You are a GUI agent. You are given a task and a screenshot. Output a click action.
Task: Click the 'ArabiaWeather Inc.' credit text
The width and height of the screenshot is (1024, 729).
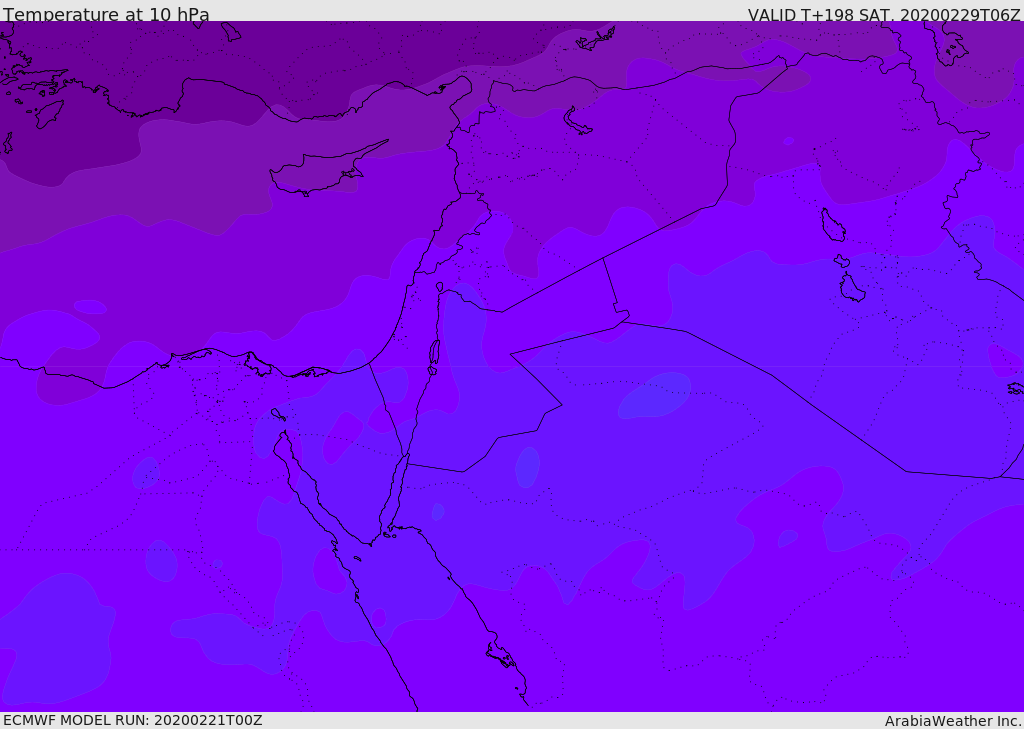click(952, 721)
